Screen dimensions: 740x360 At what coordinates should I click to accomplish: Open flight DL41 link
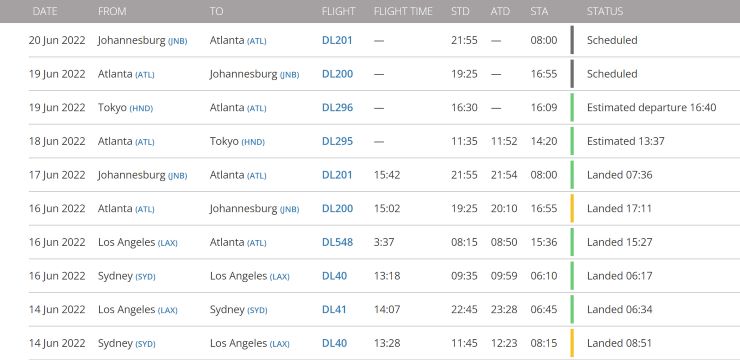coord(334,310)
